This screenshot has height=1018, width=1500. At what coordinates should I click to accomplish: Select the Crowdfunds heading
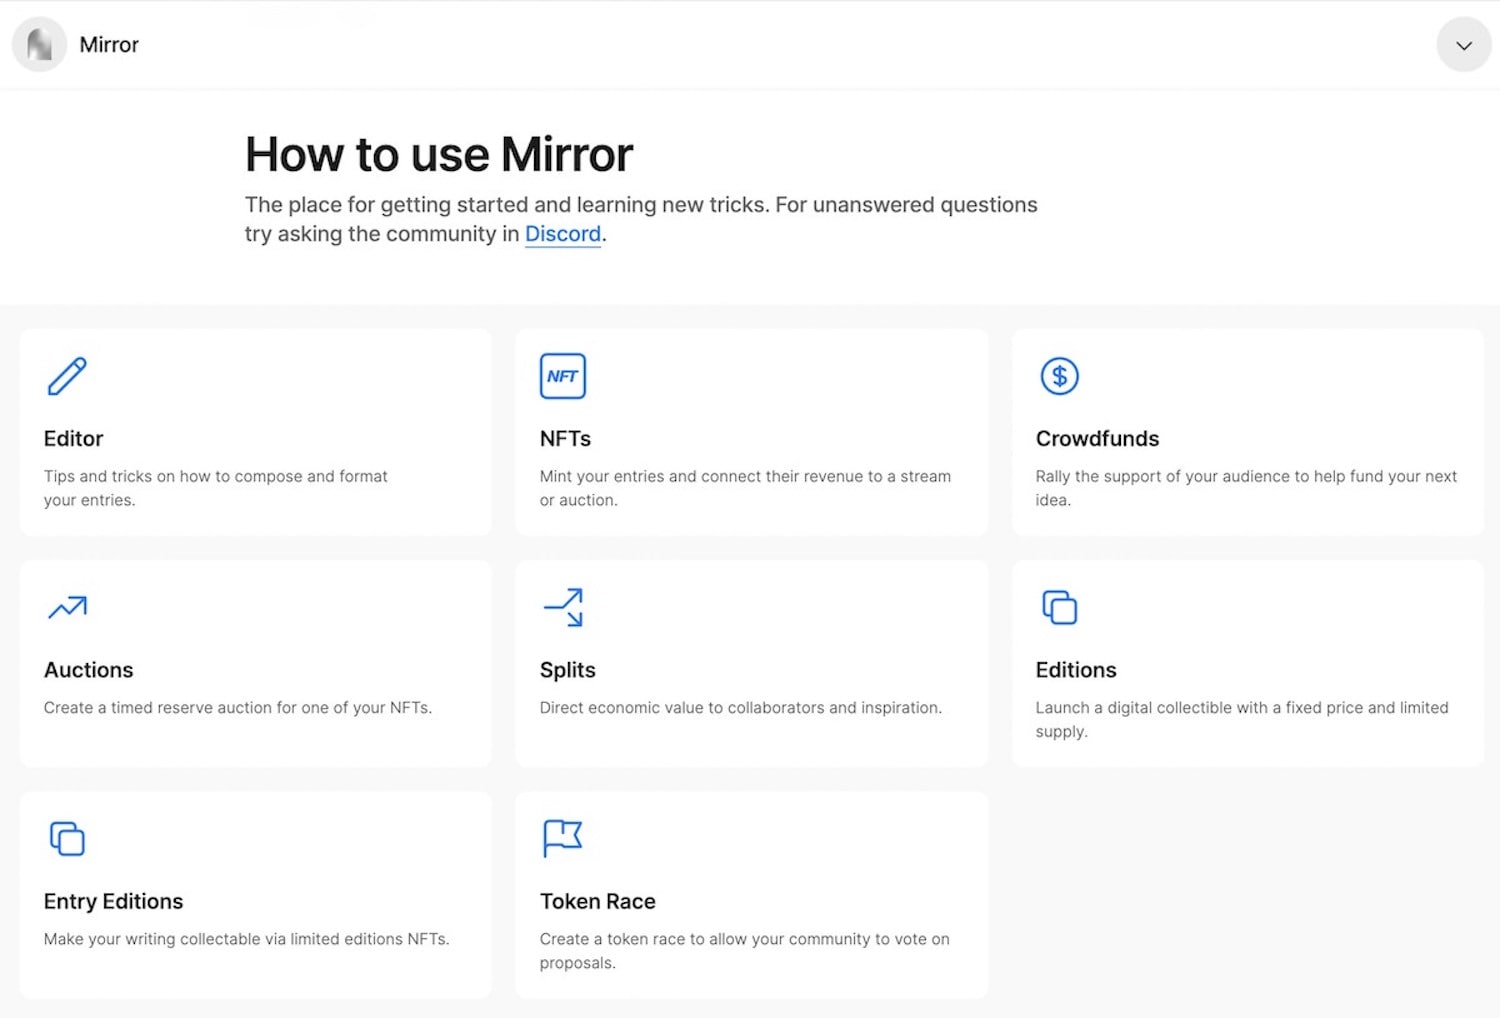(x=1097, y=438)
